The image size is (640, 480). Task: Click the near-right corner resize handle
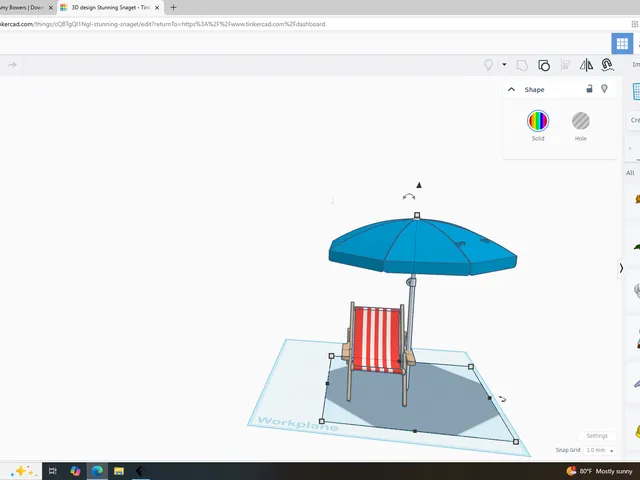pyautogui.click(x=516, y=442)
